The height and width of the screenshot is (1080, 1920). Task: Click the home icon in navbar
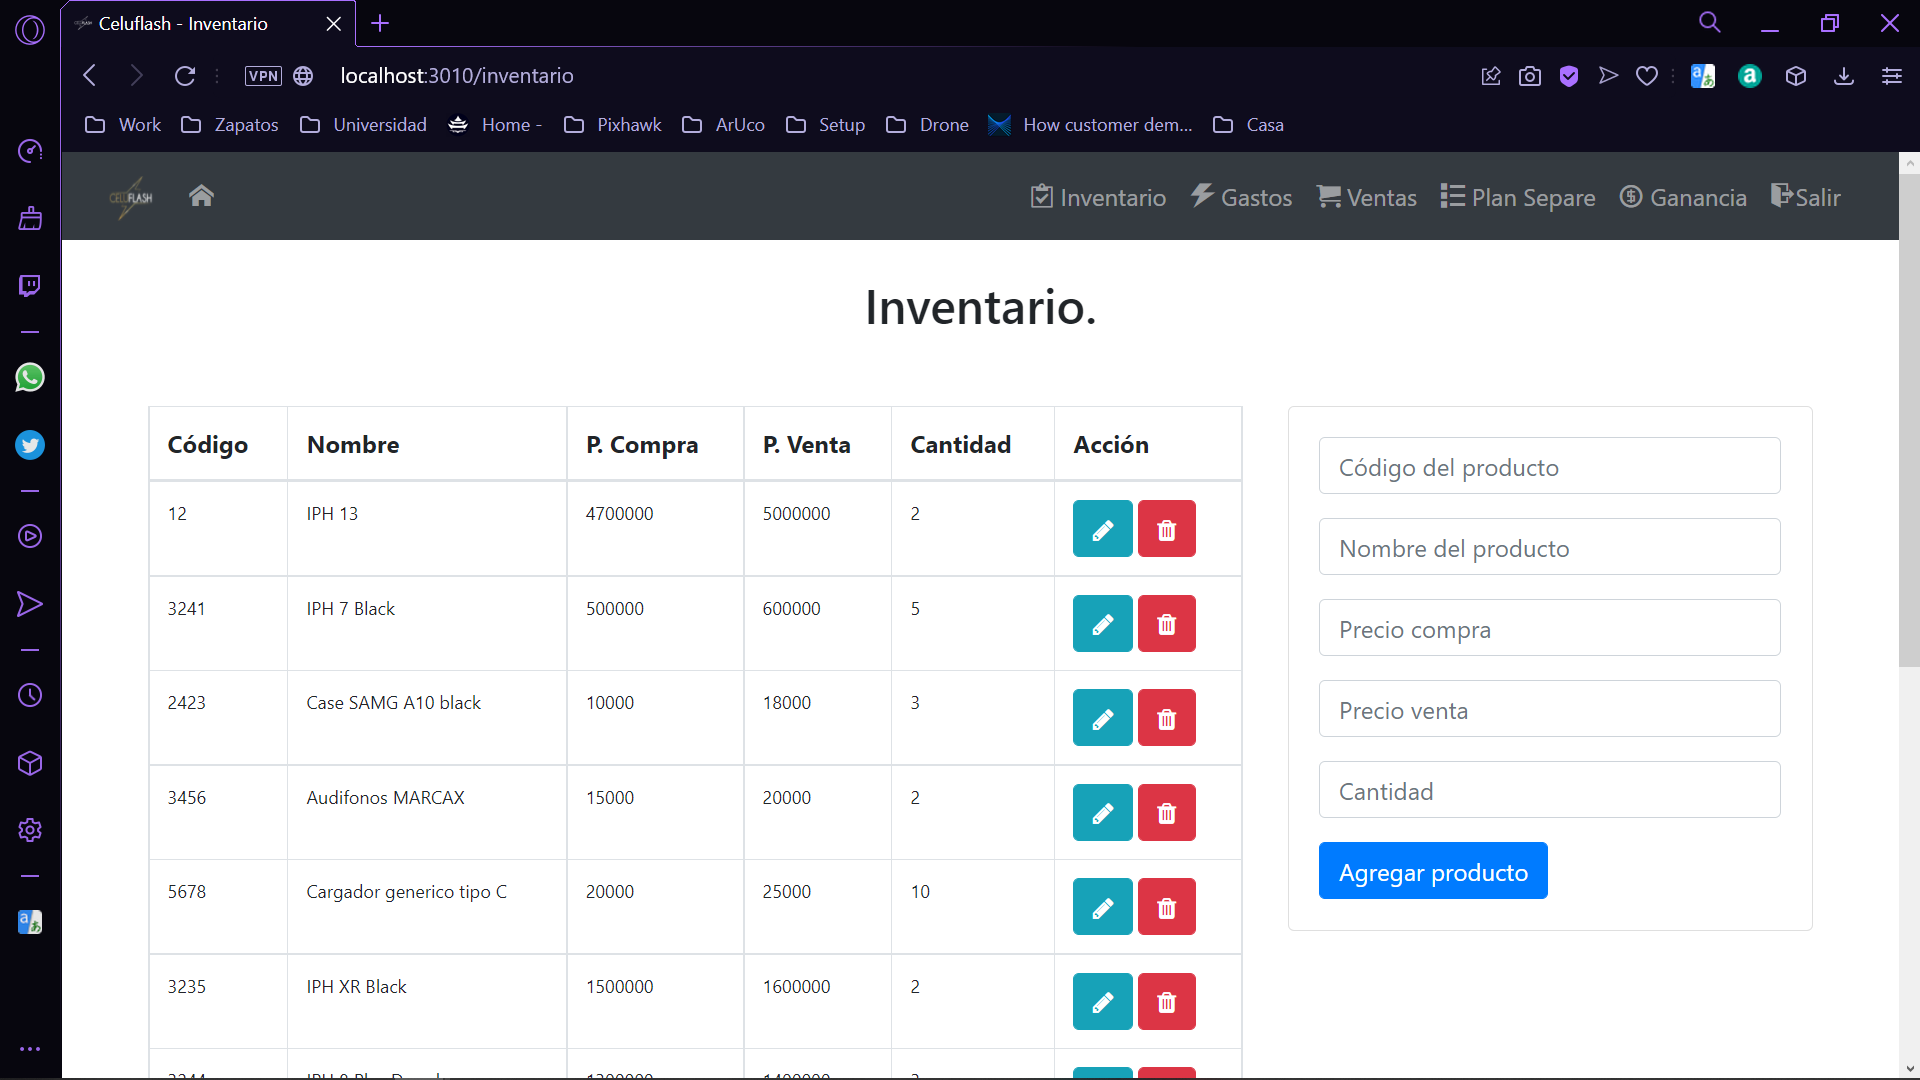pyautogui.click(x=201, y=196)
